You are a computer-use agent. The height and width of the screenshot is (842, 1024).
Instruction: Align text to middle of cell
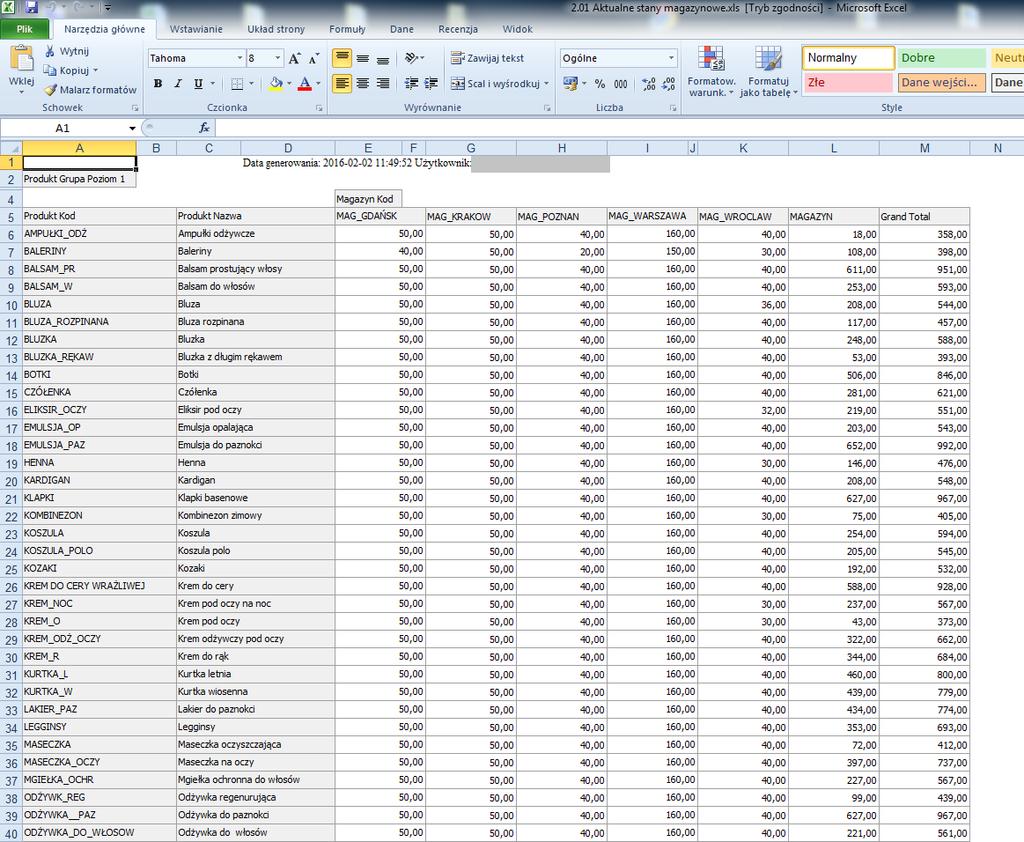coord(362,58)
